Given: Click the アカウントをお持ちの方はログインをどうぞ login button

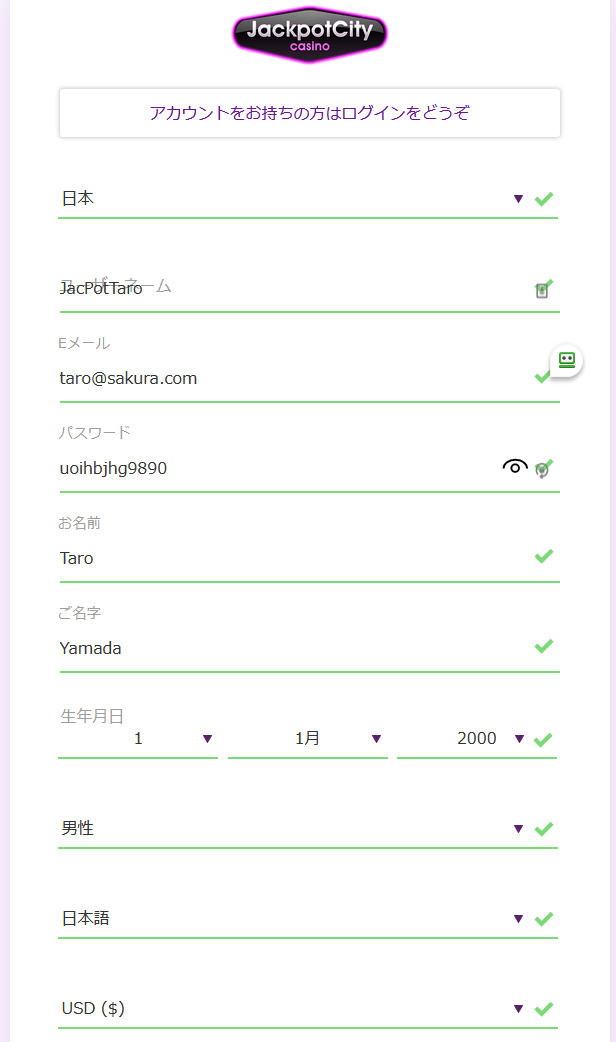Looking at the screenshot, I should 310,113.
